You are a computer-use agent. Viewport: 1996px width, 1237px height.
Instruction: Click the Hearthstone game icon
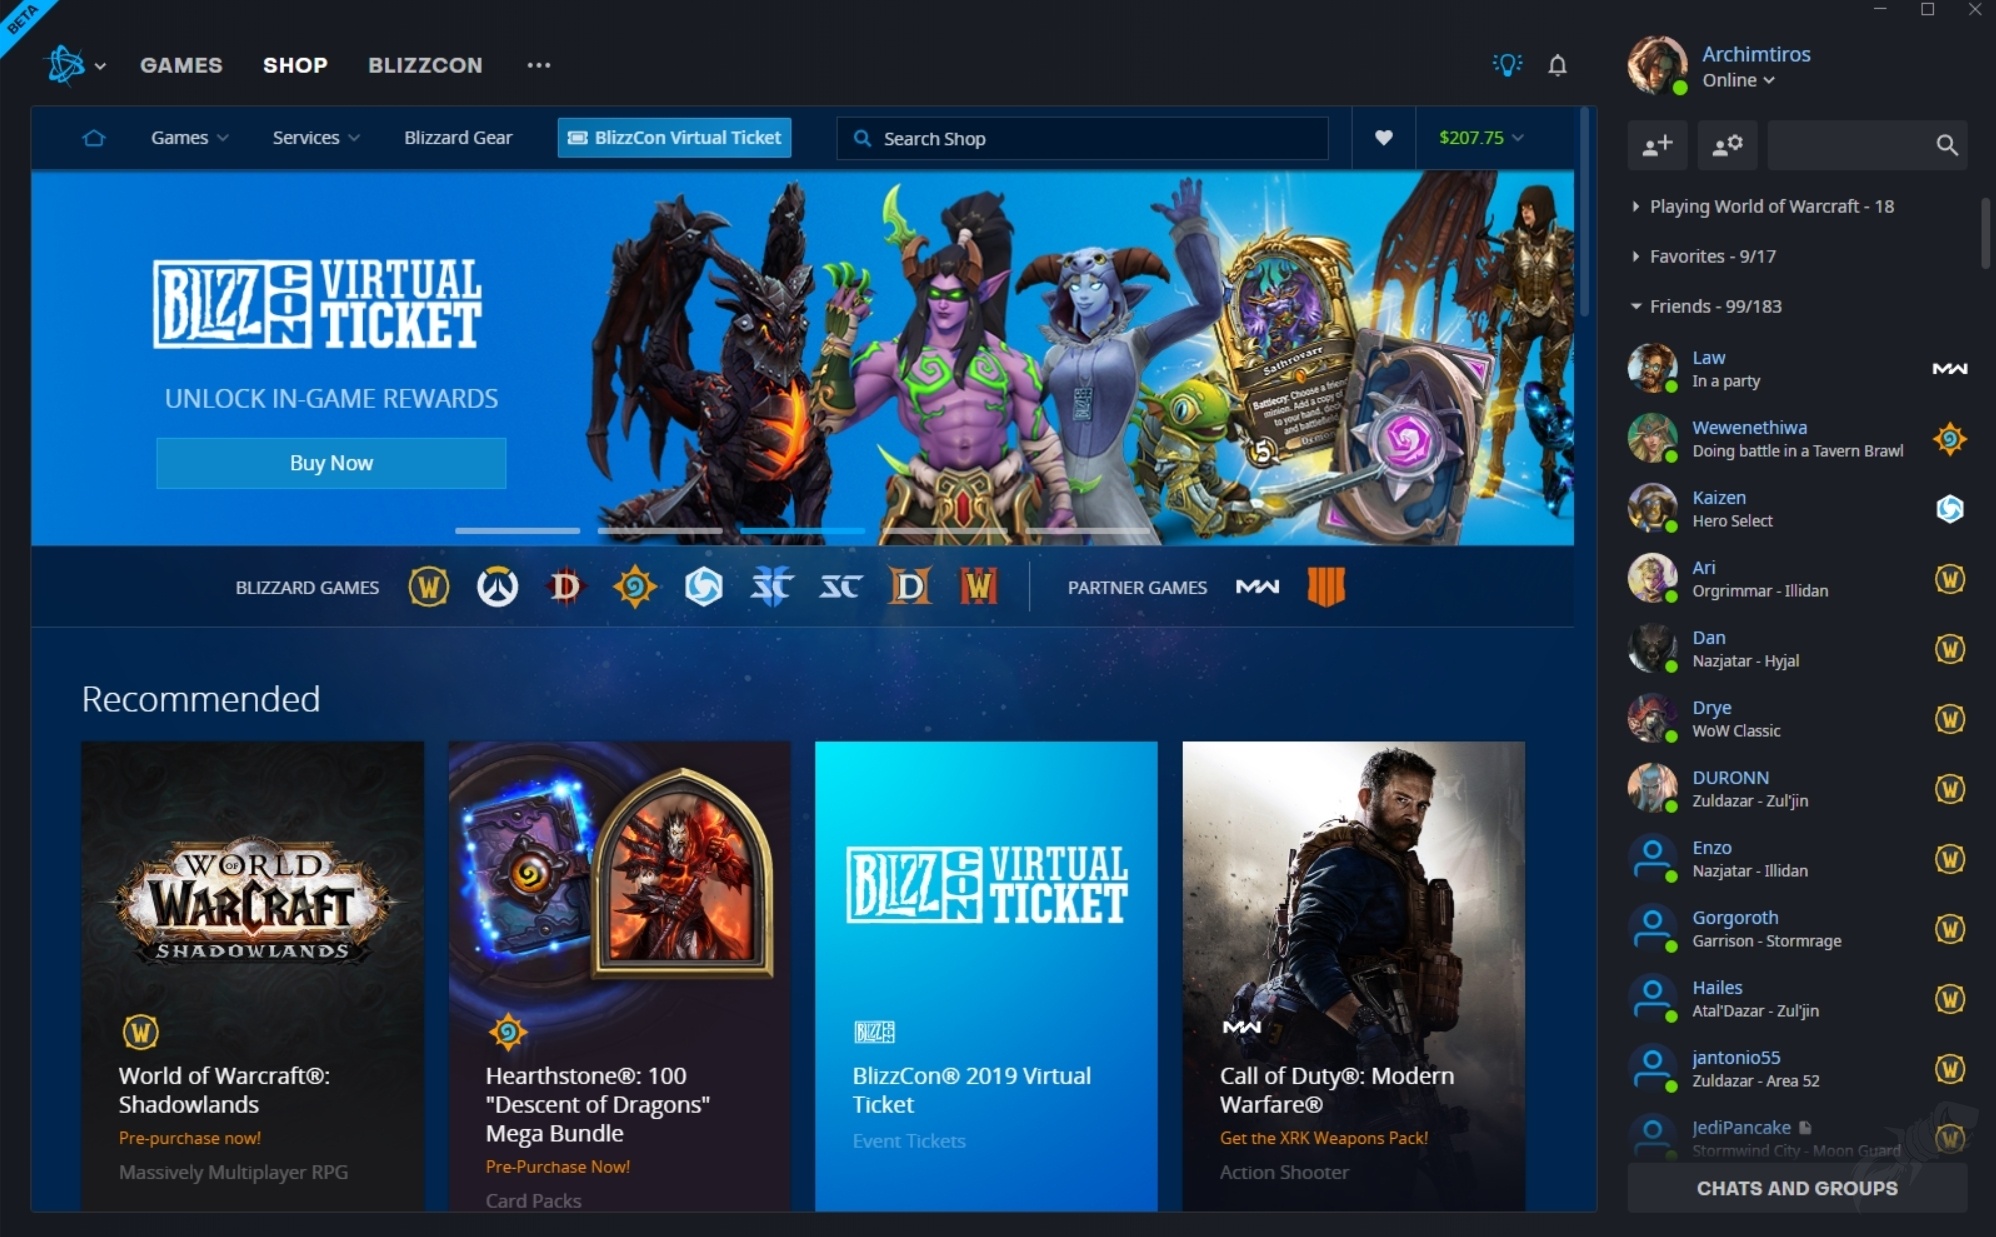coord(634,587)
